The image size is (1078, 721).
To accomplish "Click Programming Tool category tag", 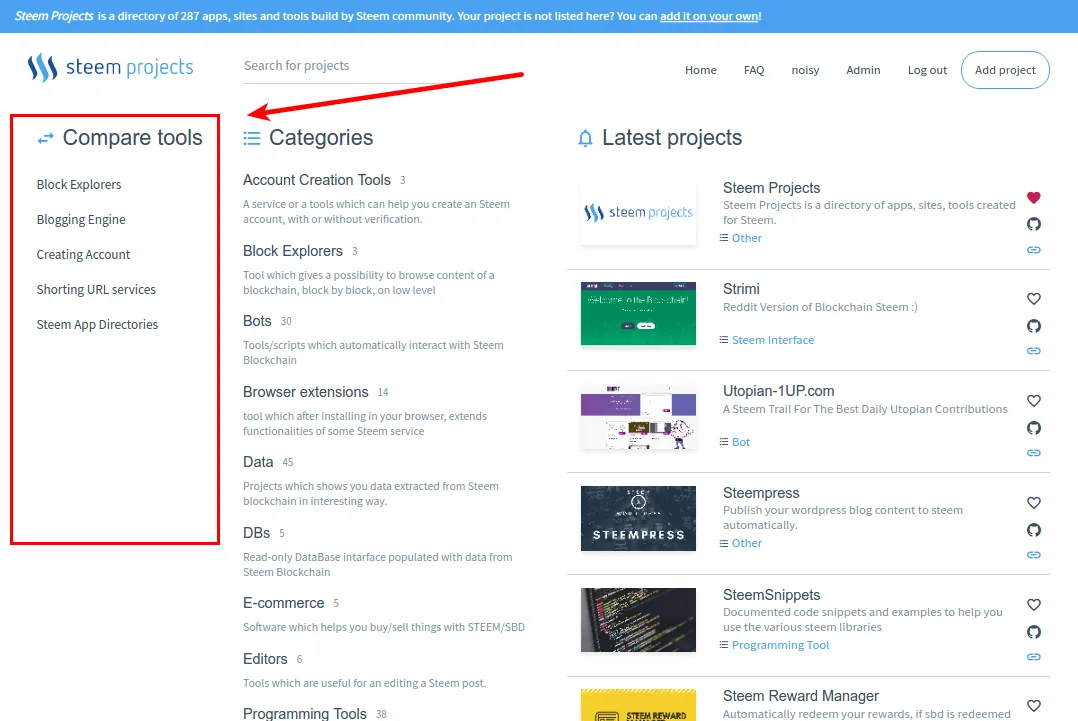I will pos(780,645).
